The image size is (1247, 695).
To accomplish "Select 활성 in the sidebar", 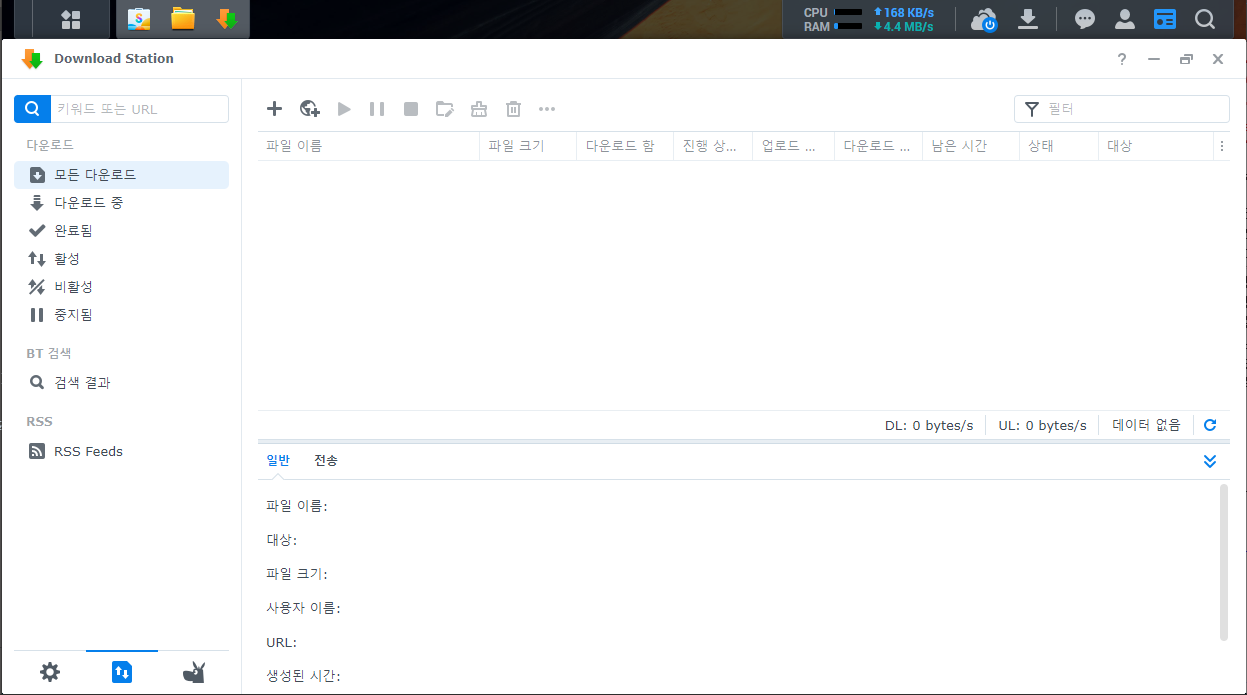I will point(121,259).
